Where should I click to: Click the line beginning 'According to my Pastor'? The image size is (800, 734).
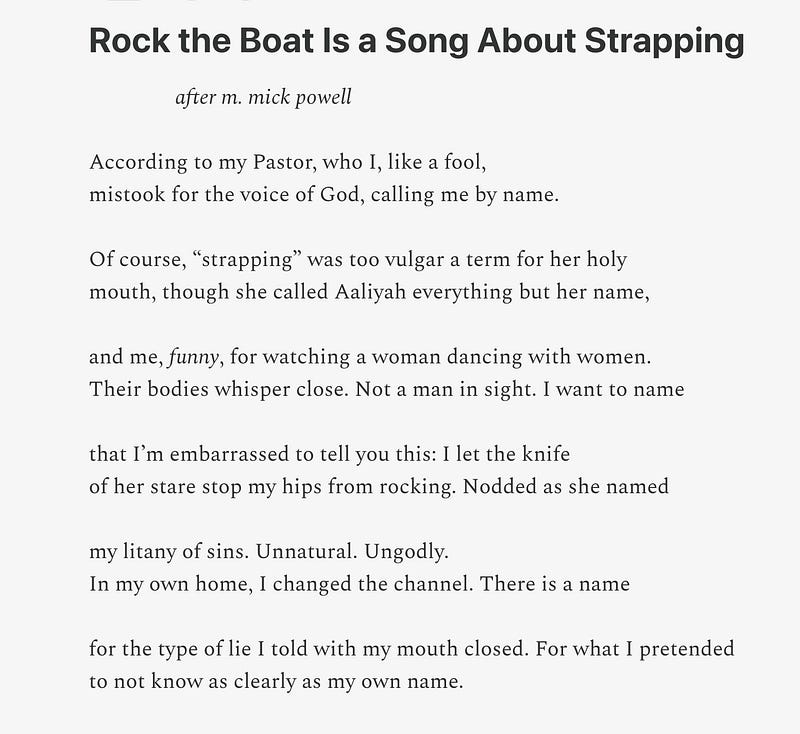[288, 163]
